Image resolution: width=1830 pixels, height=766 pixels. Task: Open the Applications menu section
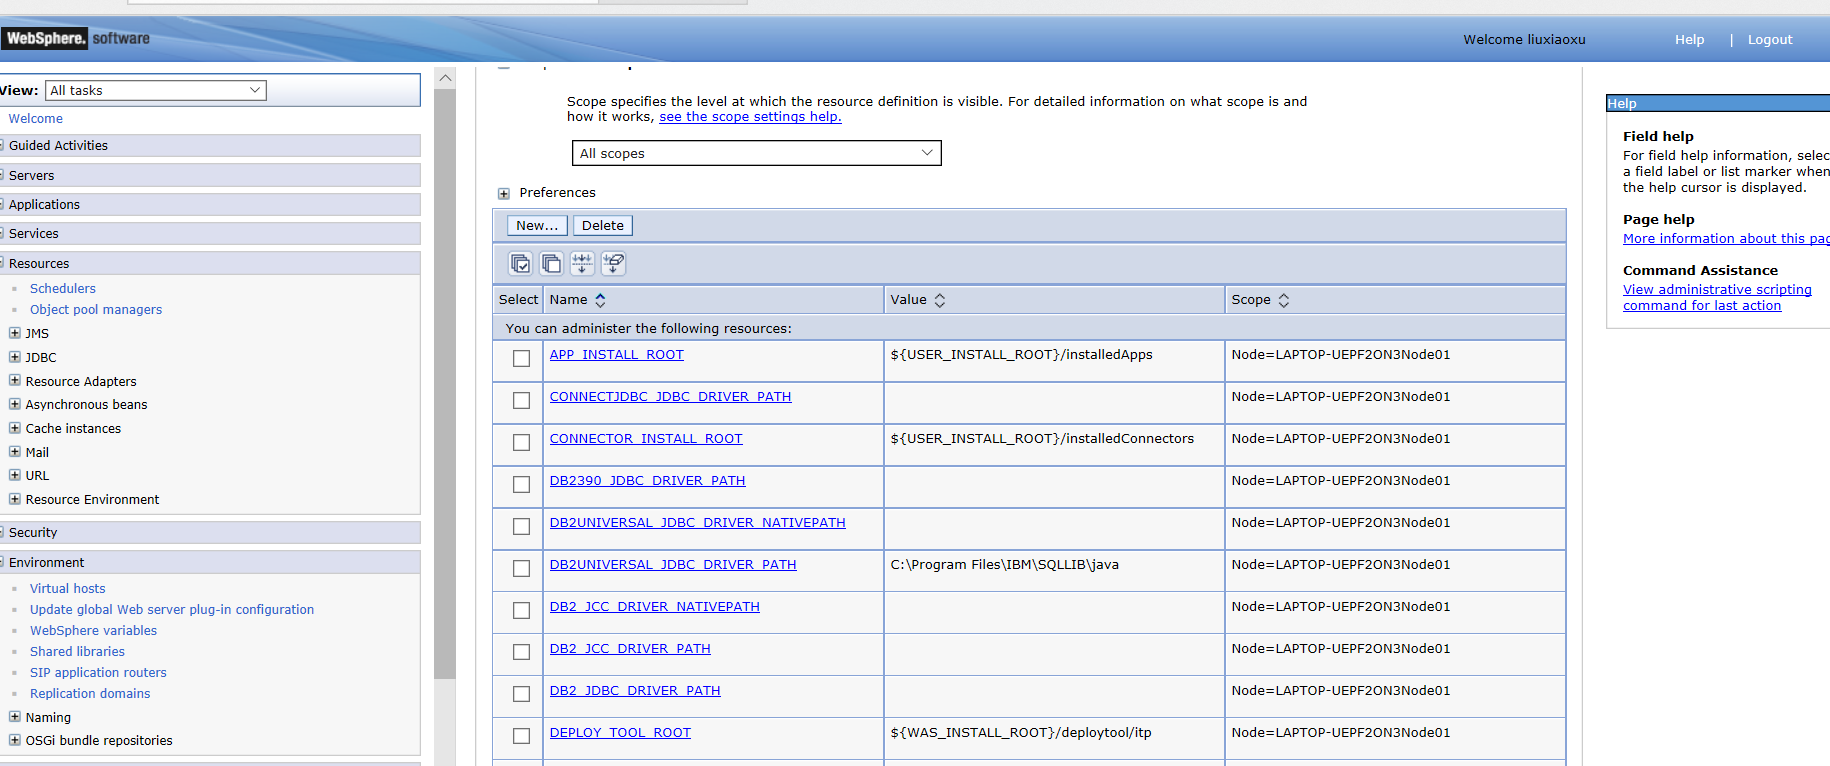209,204
